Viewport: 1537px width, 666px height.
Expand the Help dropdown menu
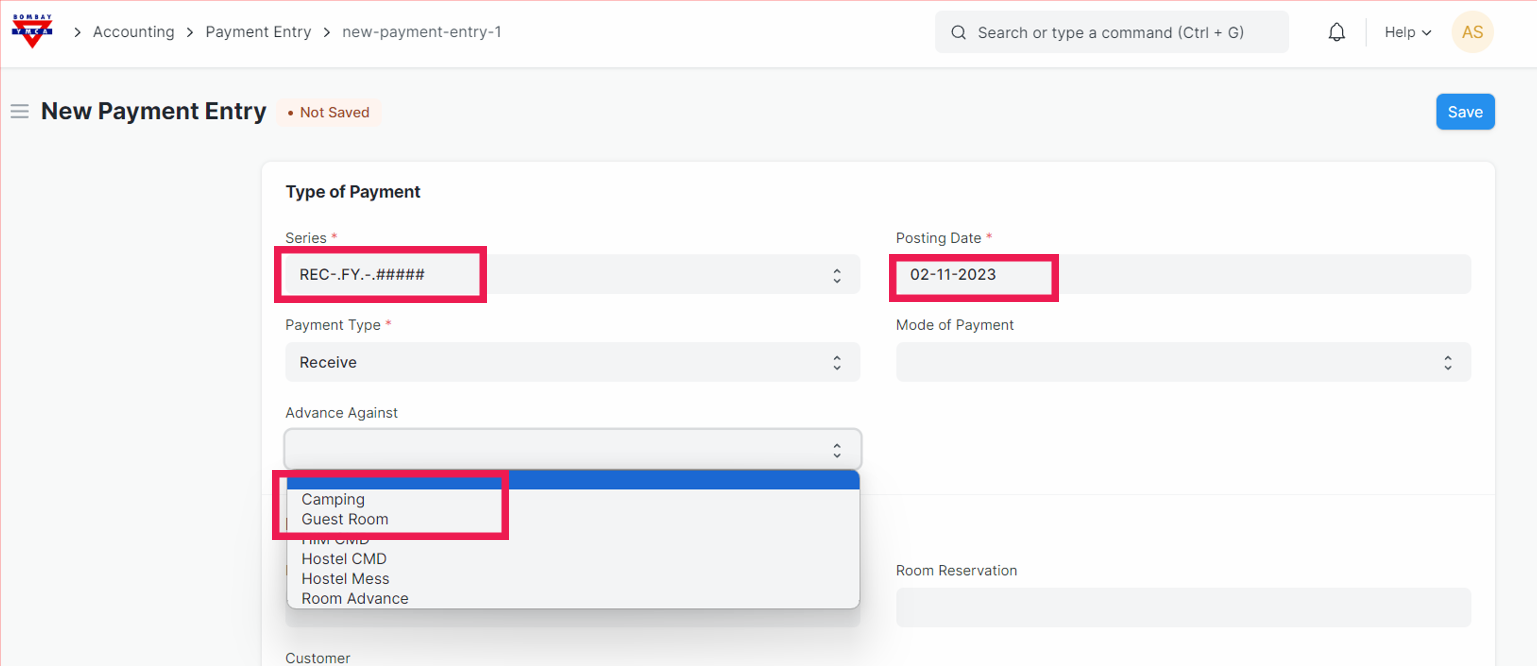point(1407,32)
